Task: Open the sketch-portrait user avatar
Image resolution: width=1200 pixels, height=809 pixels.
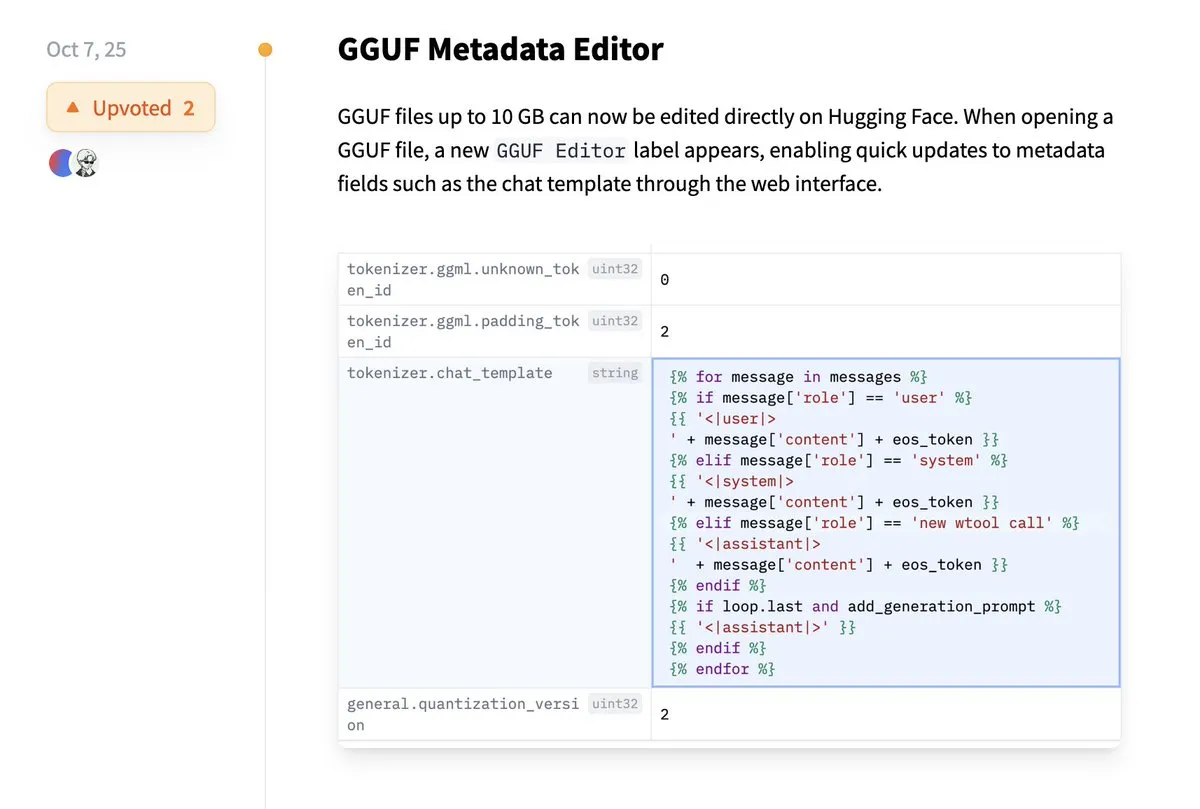Action: (87, 162)
